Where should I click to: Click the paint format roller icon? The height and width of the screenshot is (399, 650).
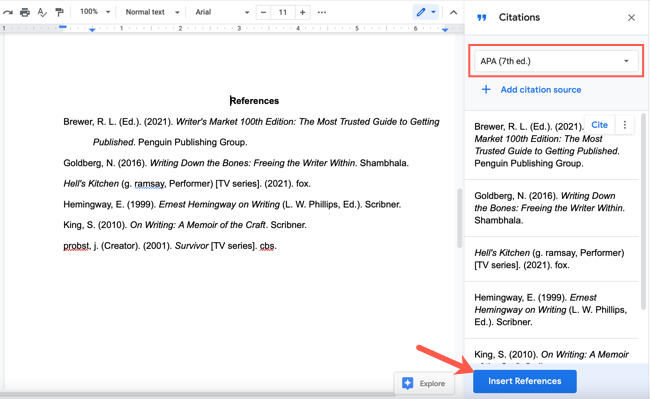pyautogui.click(x=59, y=12)
